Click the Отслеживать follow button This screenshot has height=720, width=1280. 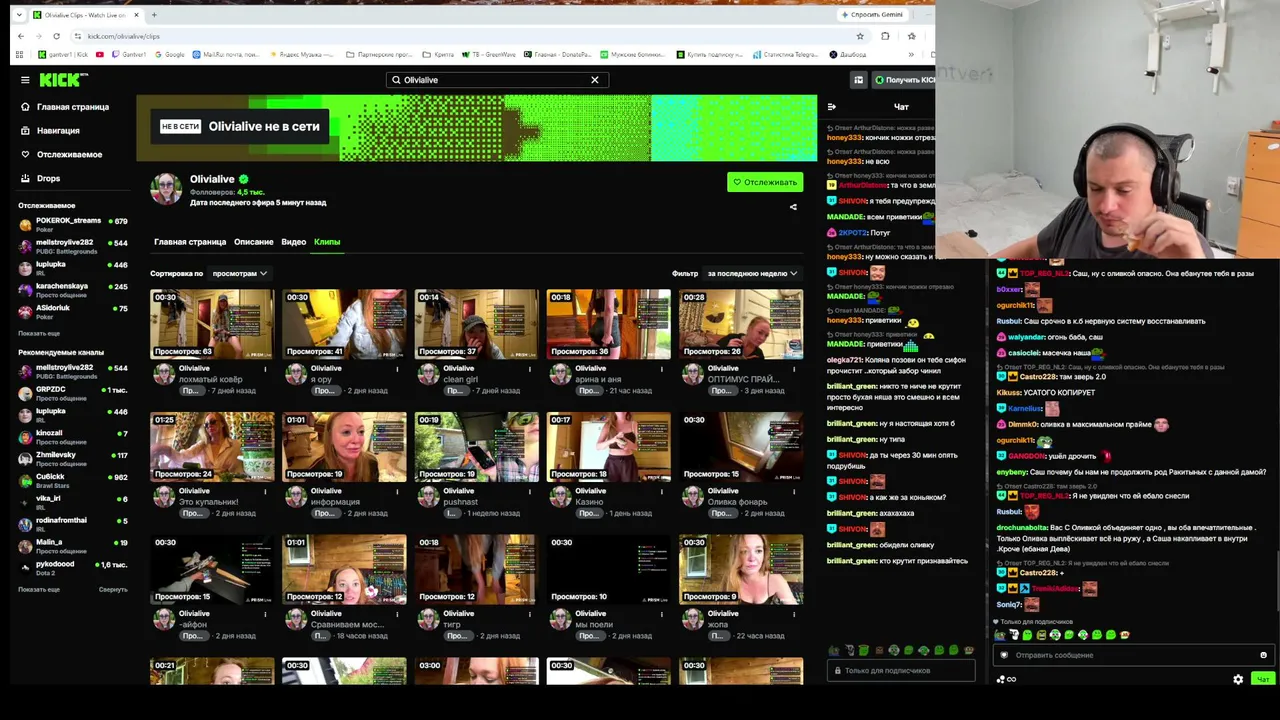pos(765,182)
